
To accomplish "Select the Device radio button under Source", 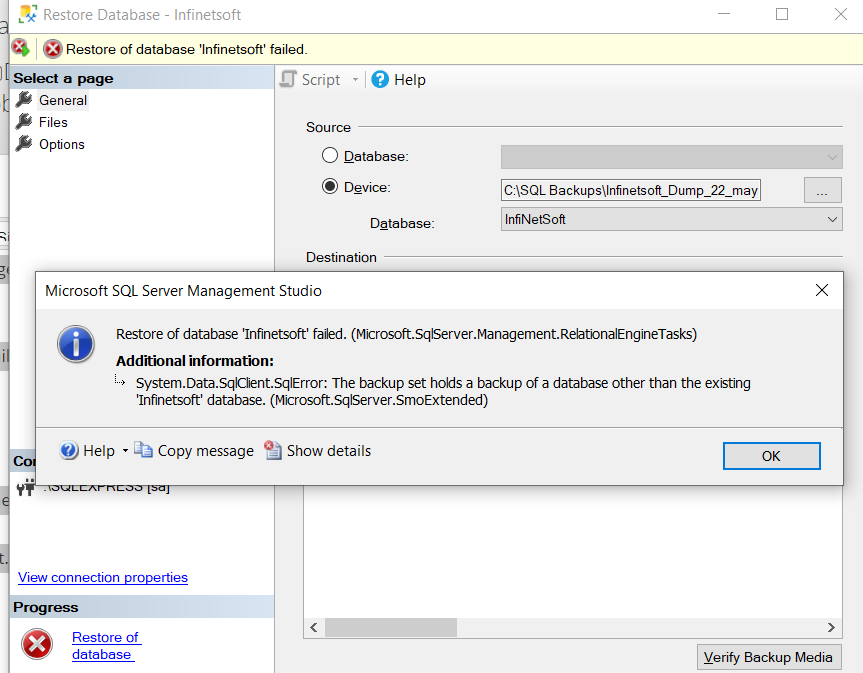I will pos(331,187).
